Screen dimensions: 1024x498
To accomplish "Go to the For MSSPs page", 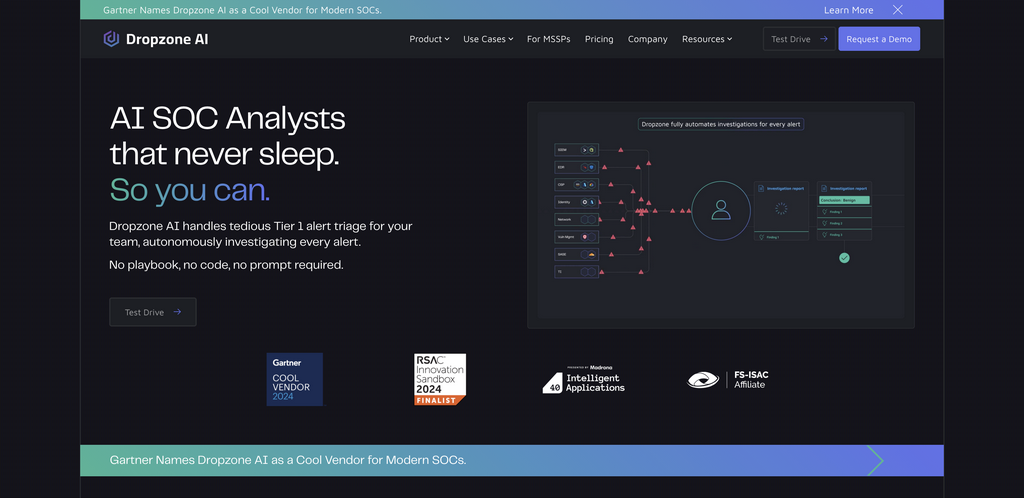I will click(x=549, y=39).
